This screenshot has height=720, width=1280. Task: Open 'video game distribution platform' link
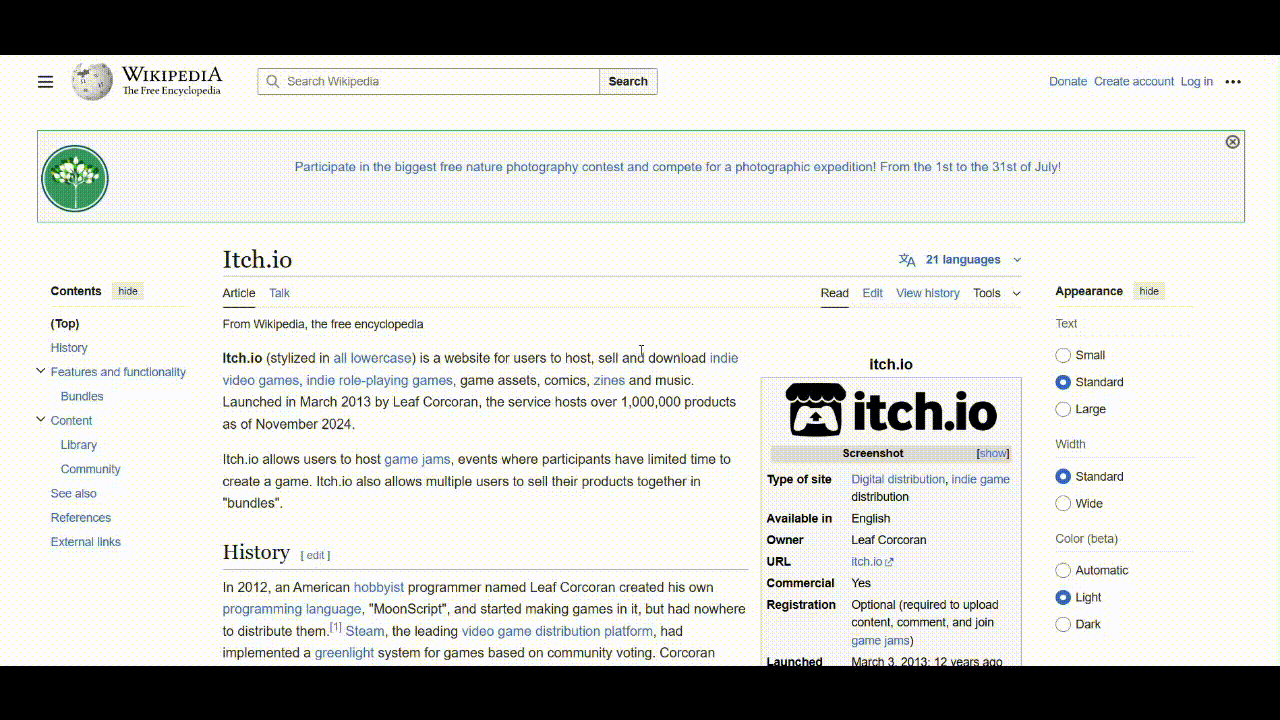[x=557, y=631]
